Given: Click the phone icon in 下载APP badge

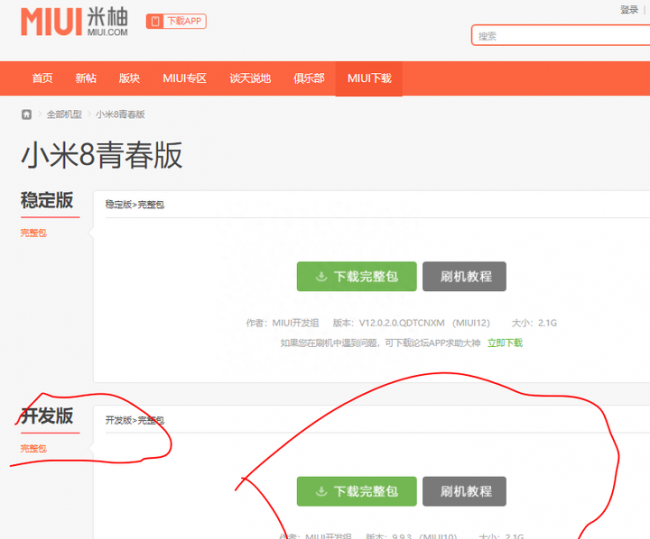Looking at the screenshot, I should pyautogui.click(x=155, y=21).
